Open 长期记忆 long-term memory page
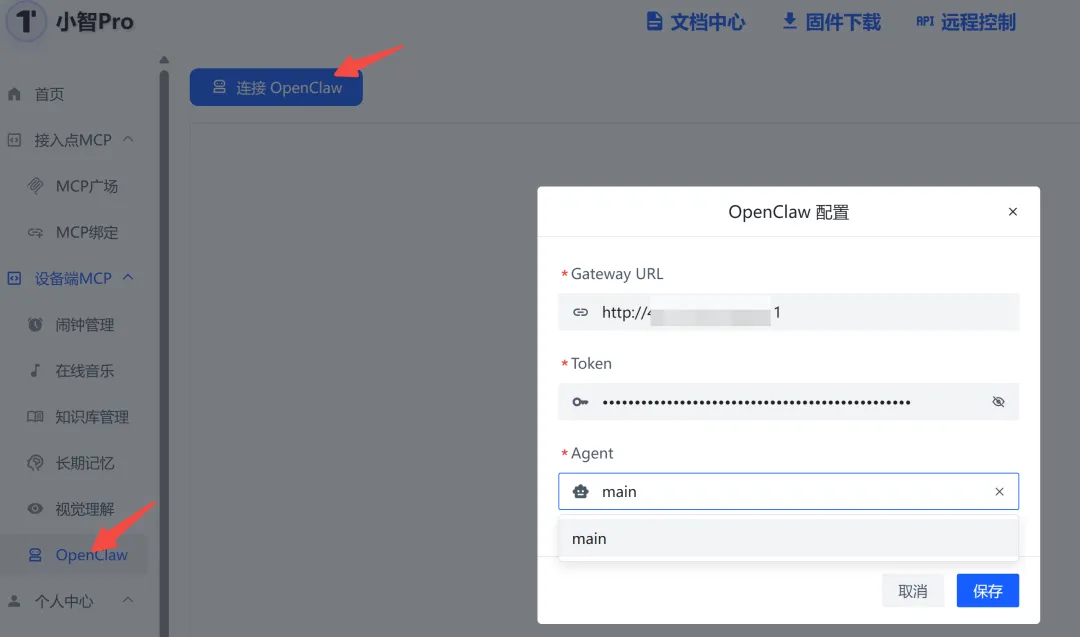Image resolution: width=1080 pixels, height=637 pixels. point(85,463)
